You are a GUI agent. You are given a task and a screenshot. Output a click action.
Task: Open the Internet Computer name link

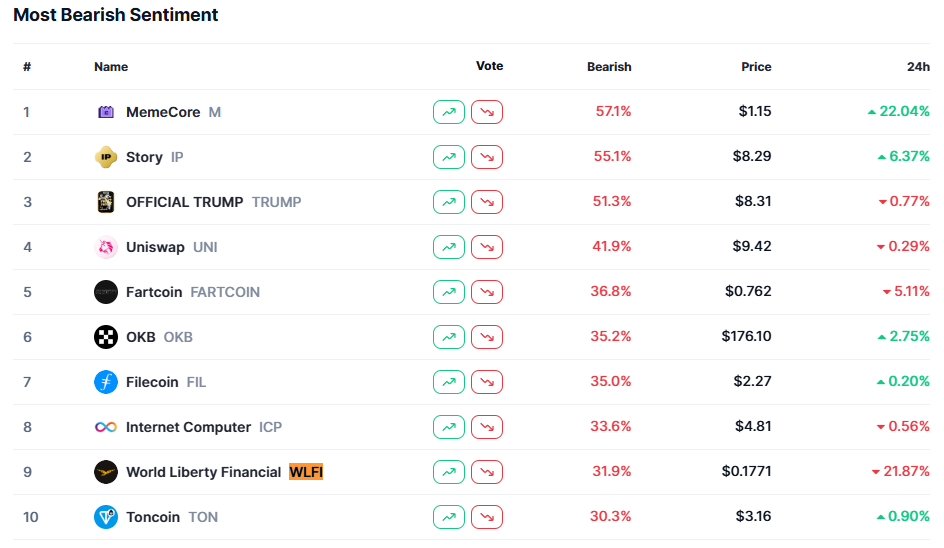pyautogui.click(x=188, y=427)
